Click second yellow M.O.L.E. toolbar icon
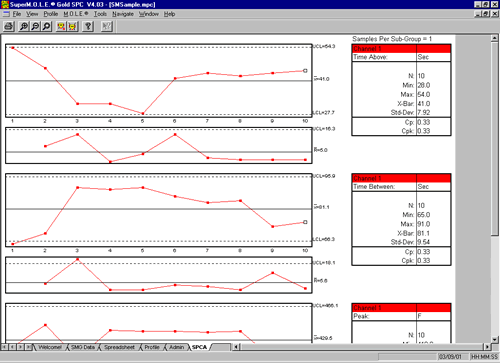The height and width of the screenshot is (363, 500). 72,26
